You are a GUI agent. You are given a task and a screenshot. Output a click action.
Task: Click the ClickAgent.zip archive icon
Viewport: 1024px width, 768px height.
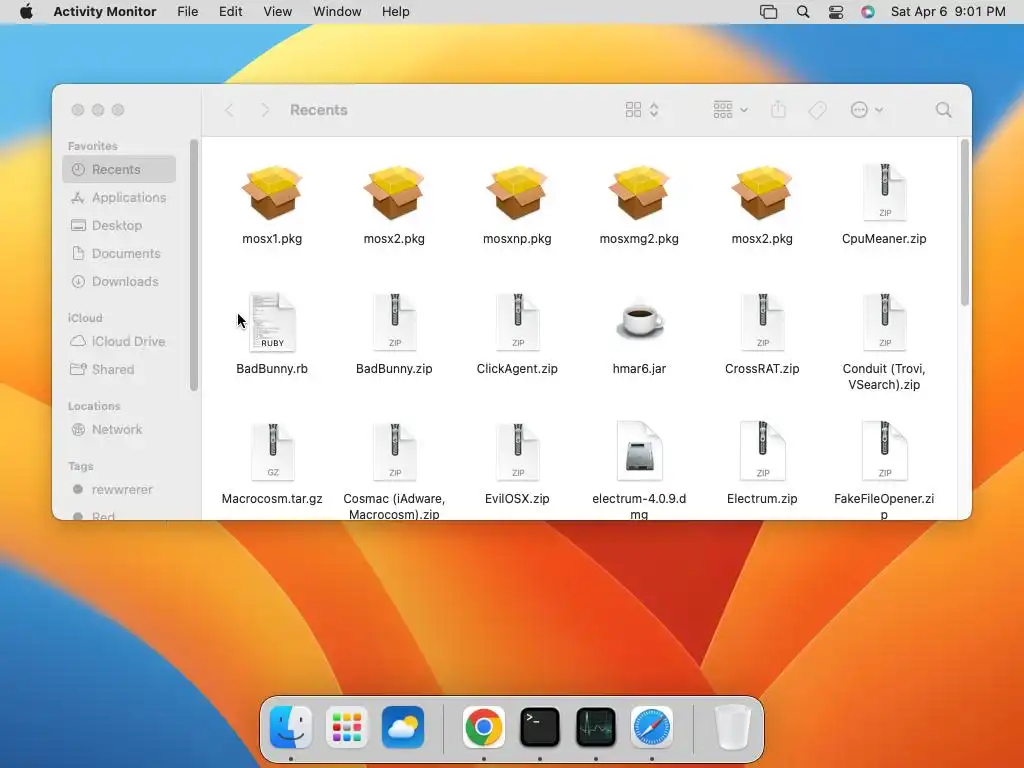tap(517, 323)
